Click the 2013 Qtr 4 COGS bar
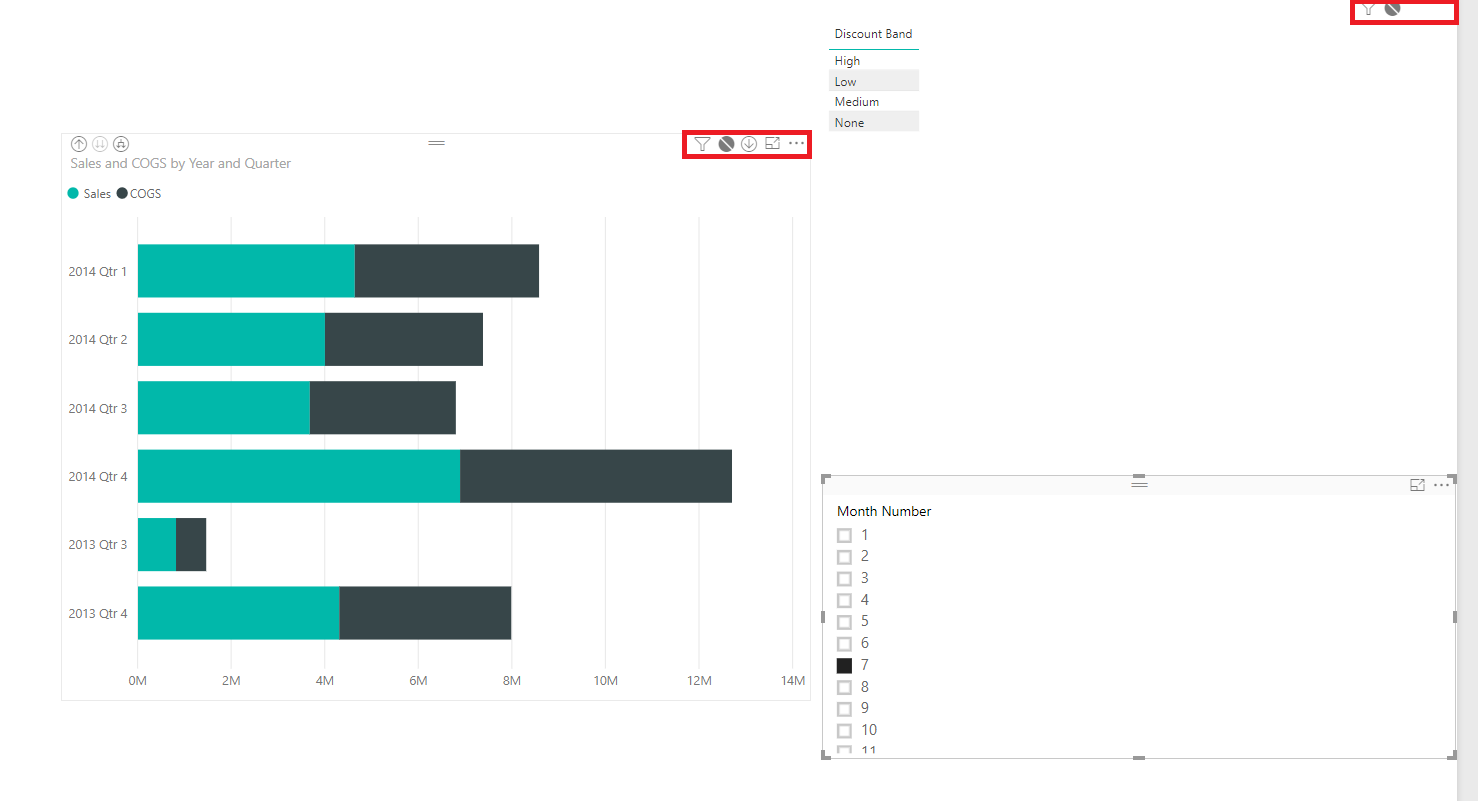 coord(425,613)
